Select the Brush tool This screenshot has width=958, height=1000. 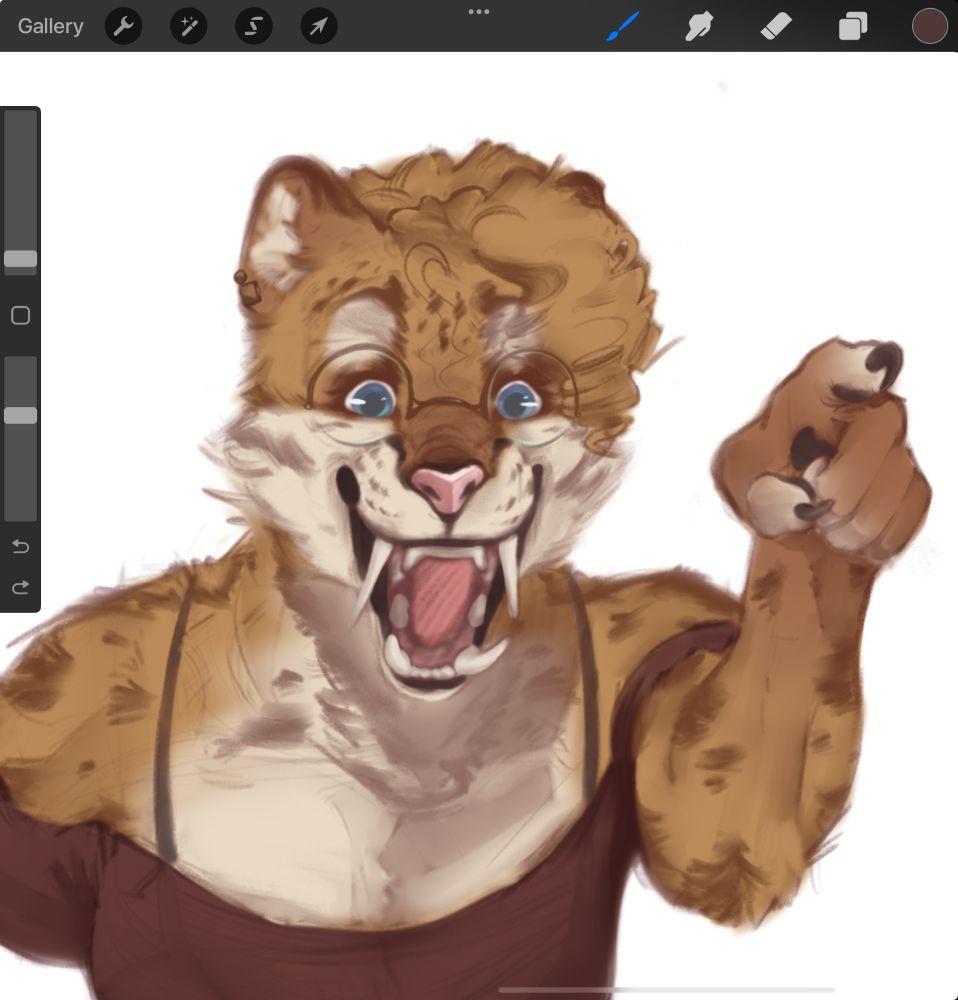[x=622, y=26]
